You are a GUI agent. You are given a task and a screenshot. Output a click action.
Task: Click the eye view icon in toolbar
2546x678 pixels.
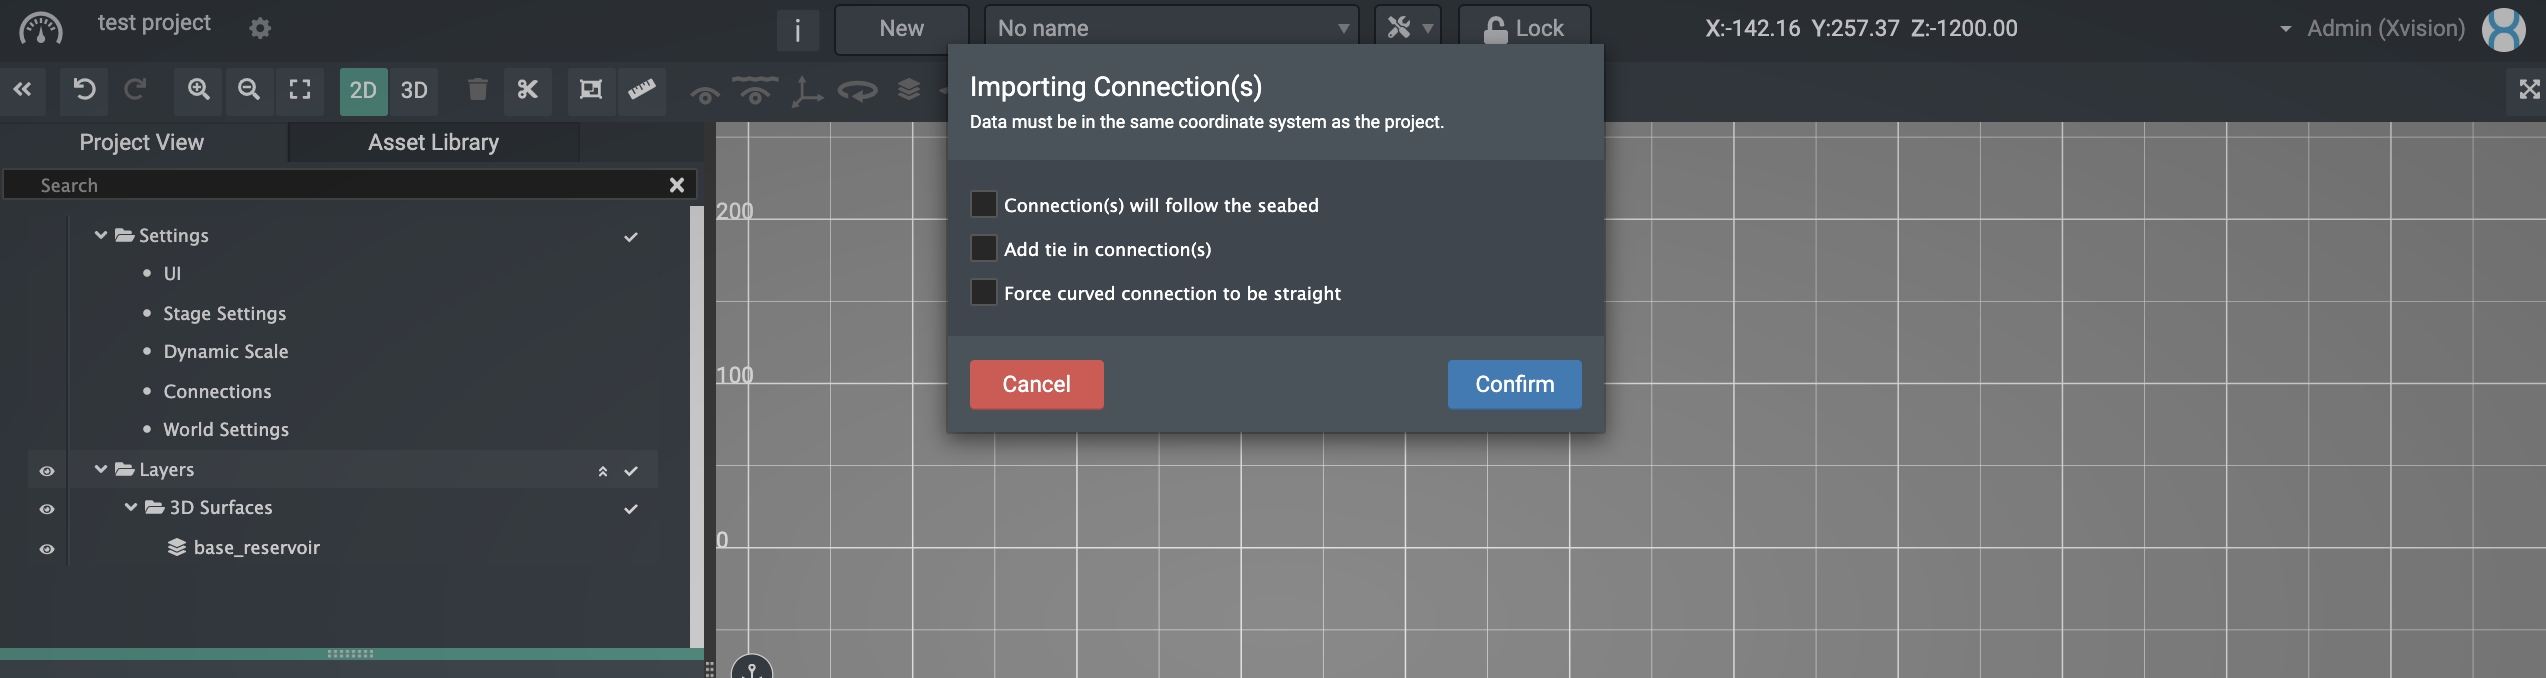point(705,95)
